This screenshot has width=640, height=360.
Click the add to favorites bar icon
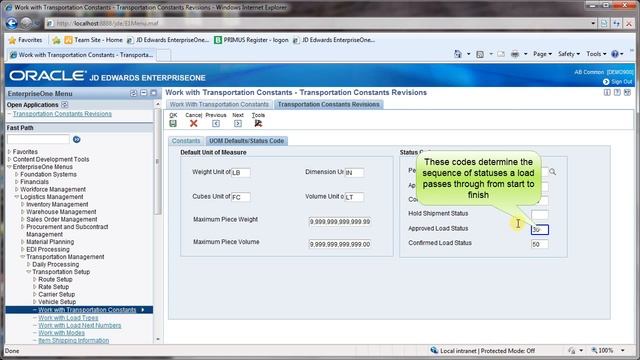pos(56,40)
